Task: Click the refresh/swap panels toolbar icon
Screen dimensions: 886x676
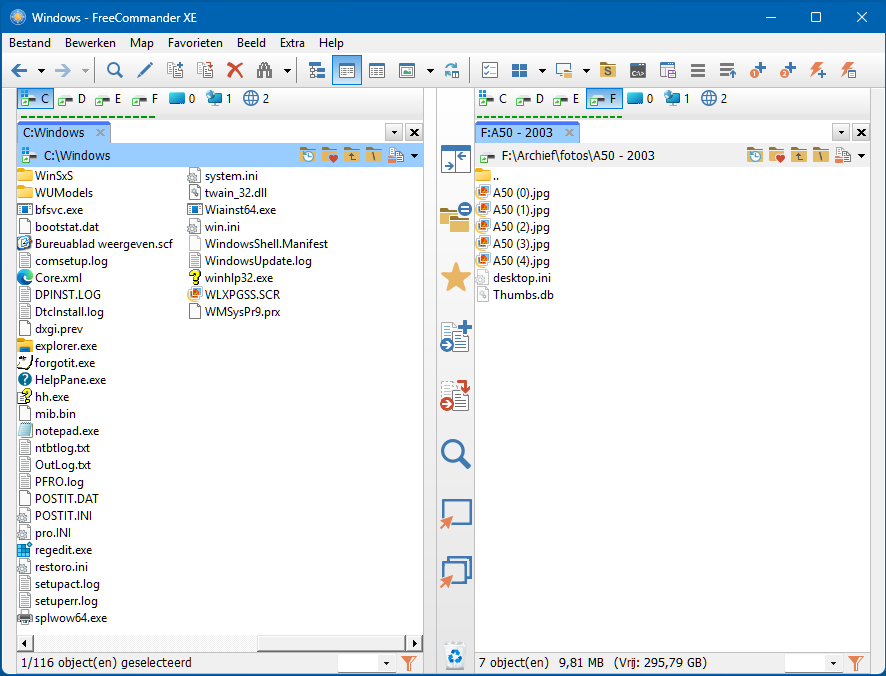Action: 452,71
